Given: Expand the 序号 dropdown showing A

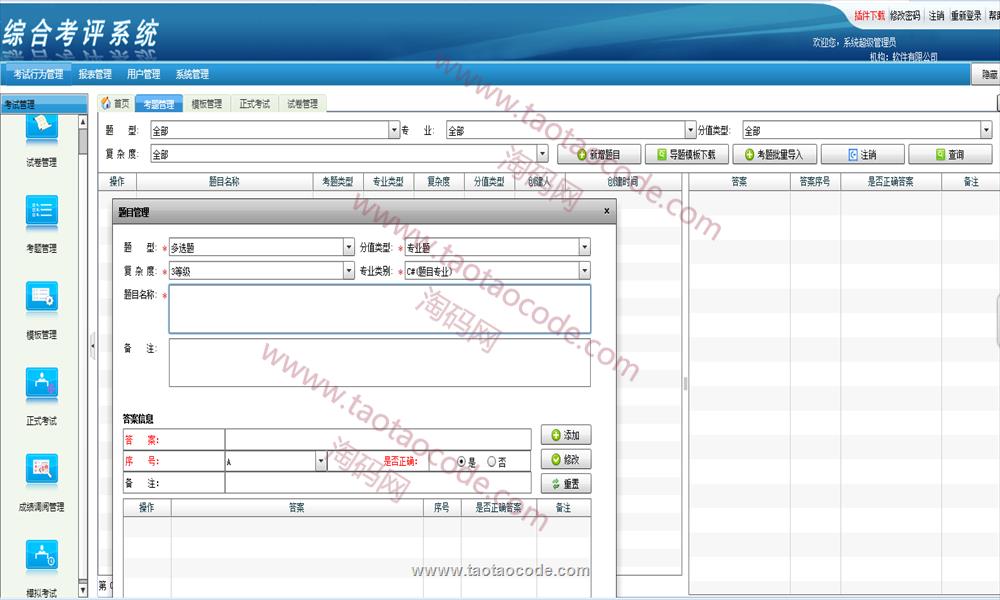Looking at the screenshot, I should click(x=321, y=462).
